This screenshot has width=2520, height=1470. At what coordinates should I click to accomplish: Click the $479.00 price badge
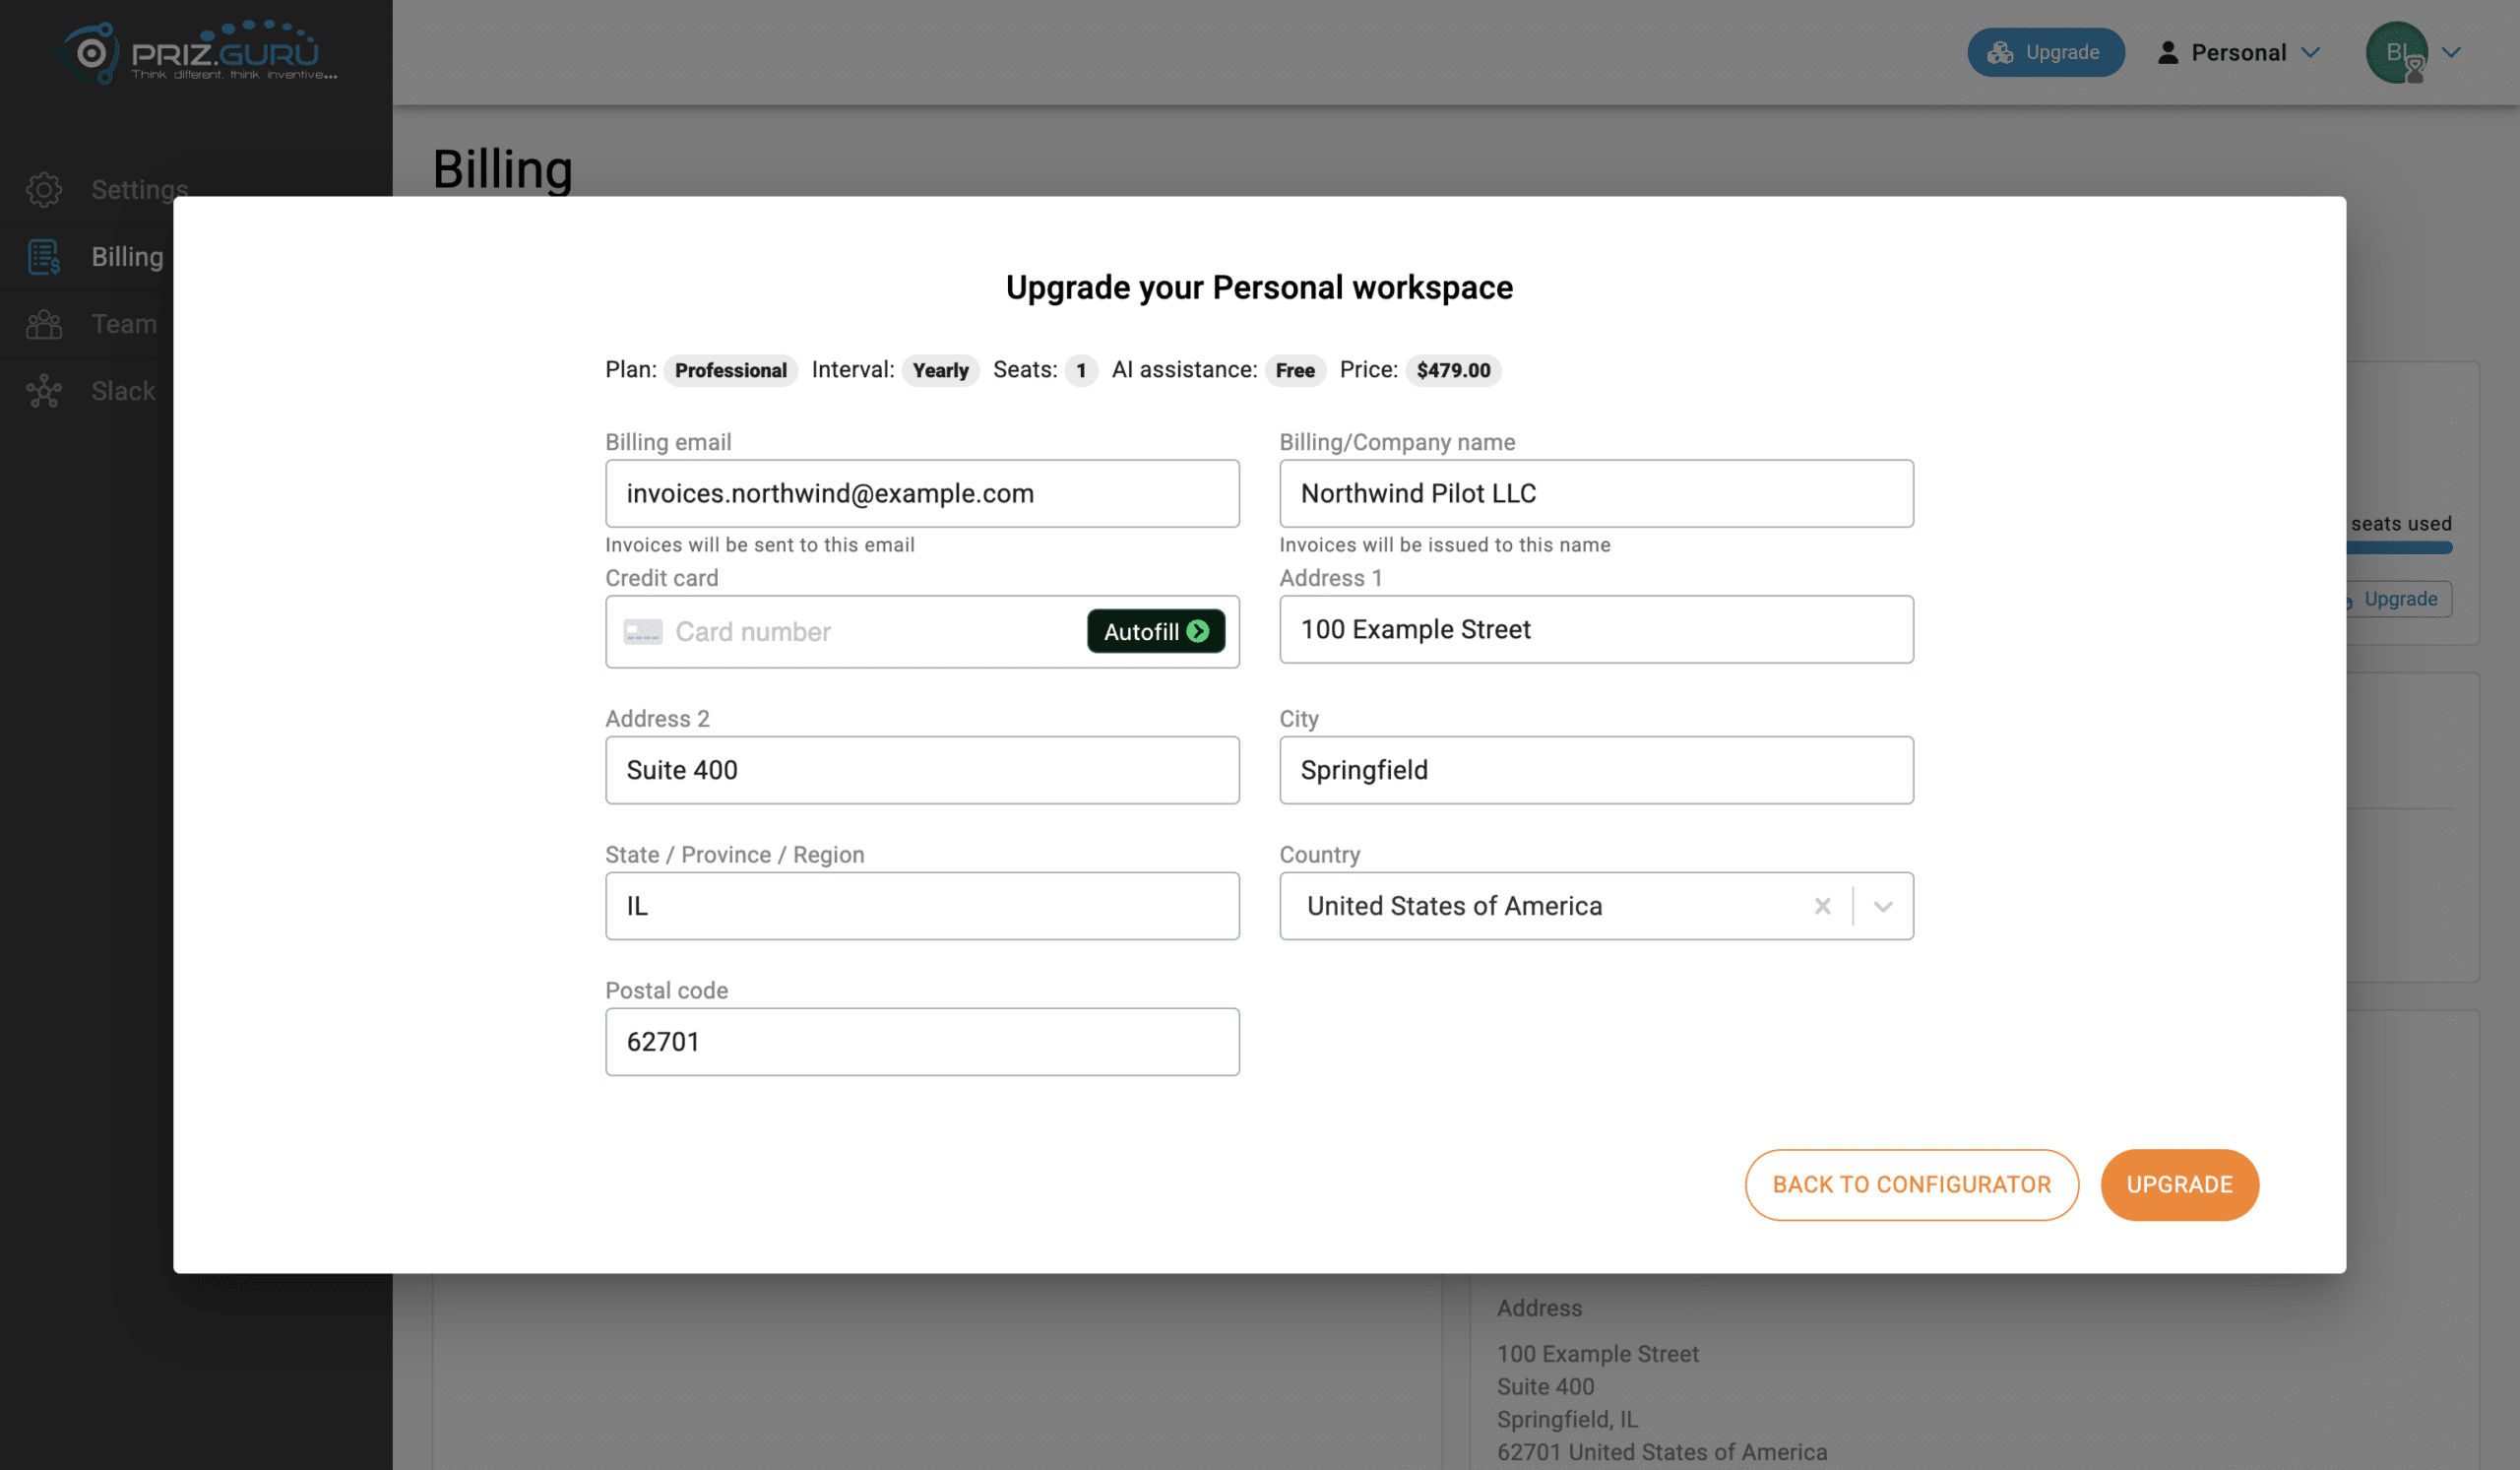[x=1453, y=370]
